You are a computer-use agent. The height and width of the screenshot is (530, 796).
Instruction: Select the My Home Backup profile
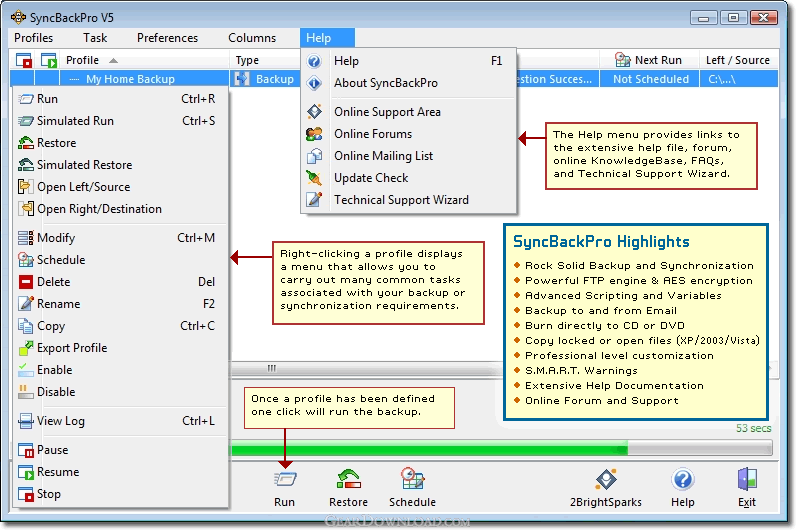tap(130, 79)
